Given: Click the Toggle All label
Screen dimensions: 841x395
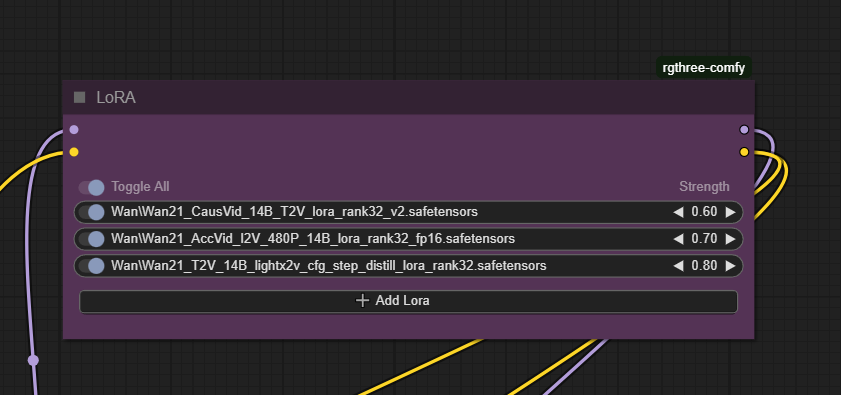Looking at the screenshot, I should coord(140,187).
